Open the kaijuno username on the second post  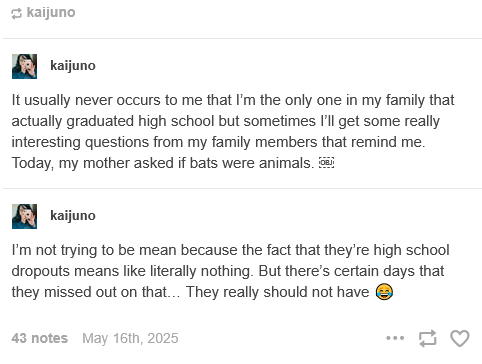click(73, 215)
